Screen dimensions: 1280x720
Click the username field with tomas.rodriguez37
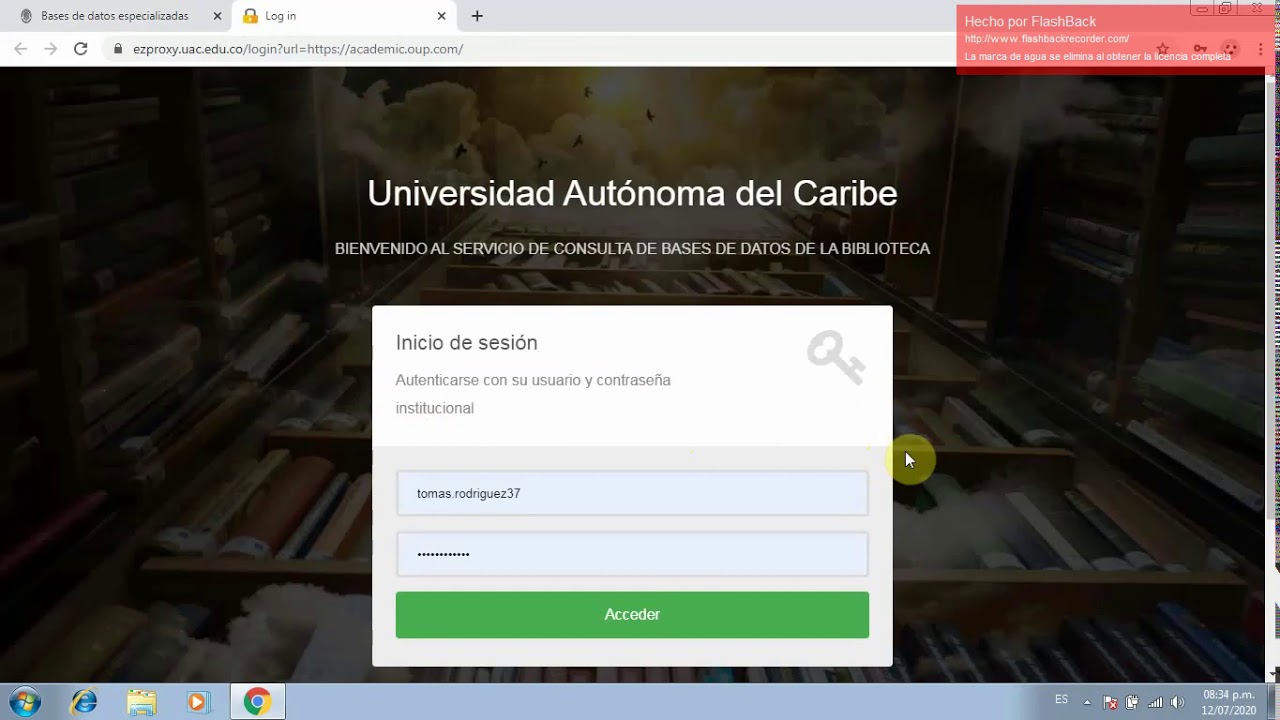pyautogui.click(x=632, y=493)
